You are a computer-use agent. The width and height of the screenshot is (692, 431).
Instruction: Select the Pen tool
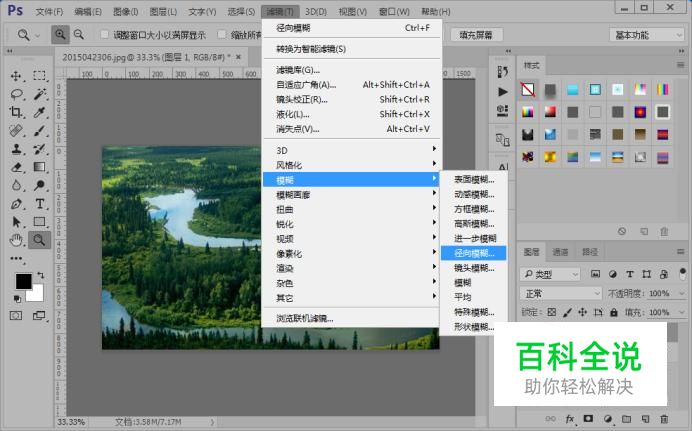tap(16, 204)
